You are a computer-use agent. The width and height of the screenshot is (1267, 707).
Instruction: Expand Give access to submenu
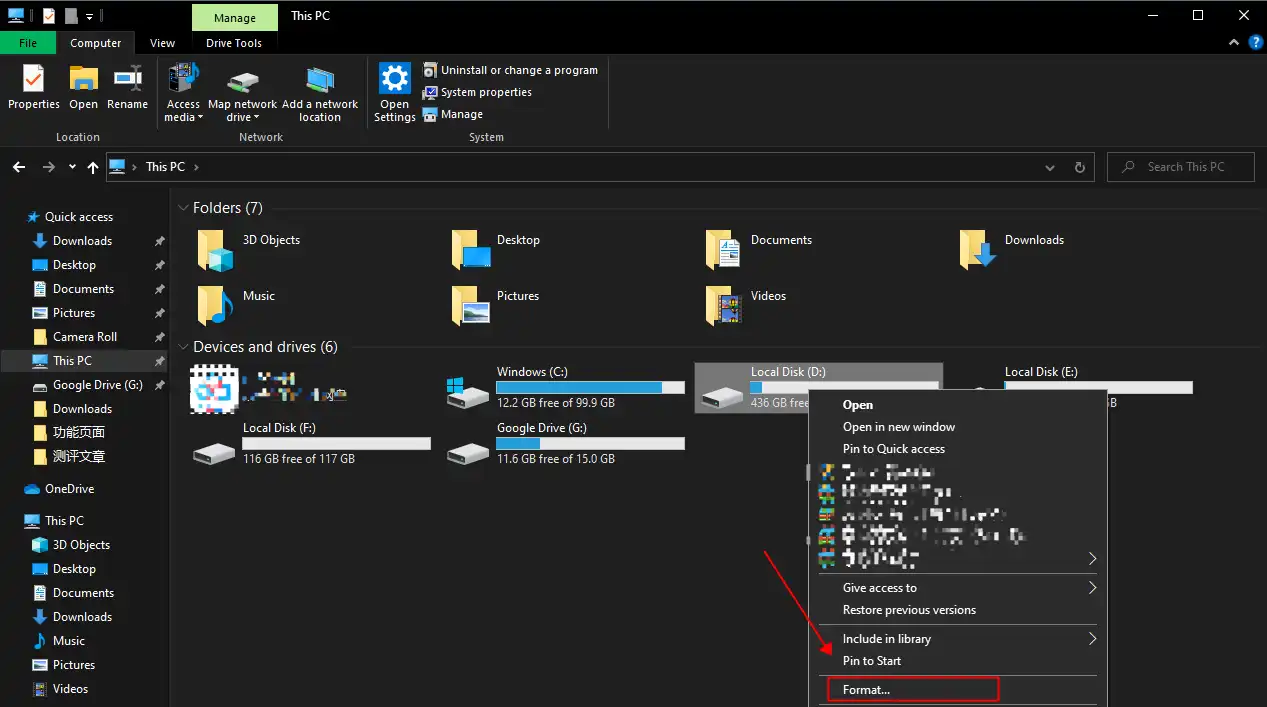coord(958,588)
